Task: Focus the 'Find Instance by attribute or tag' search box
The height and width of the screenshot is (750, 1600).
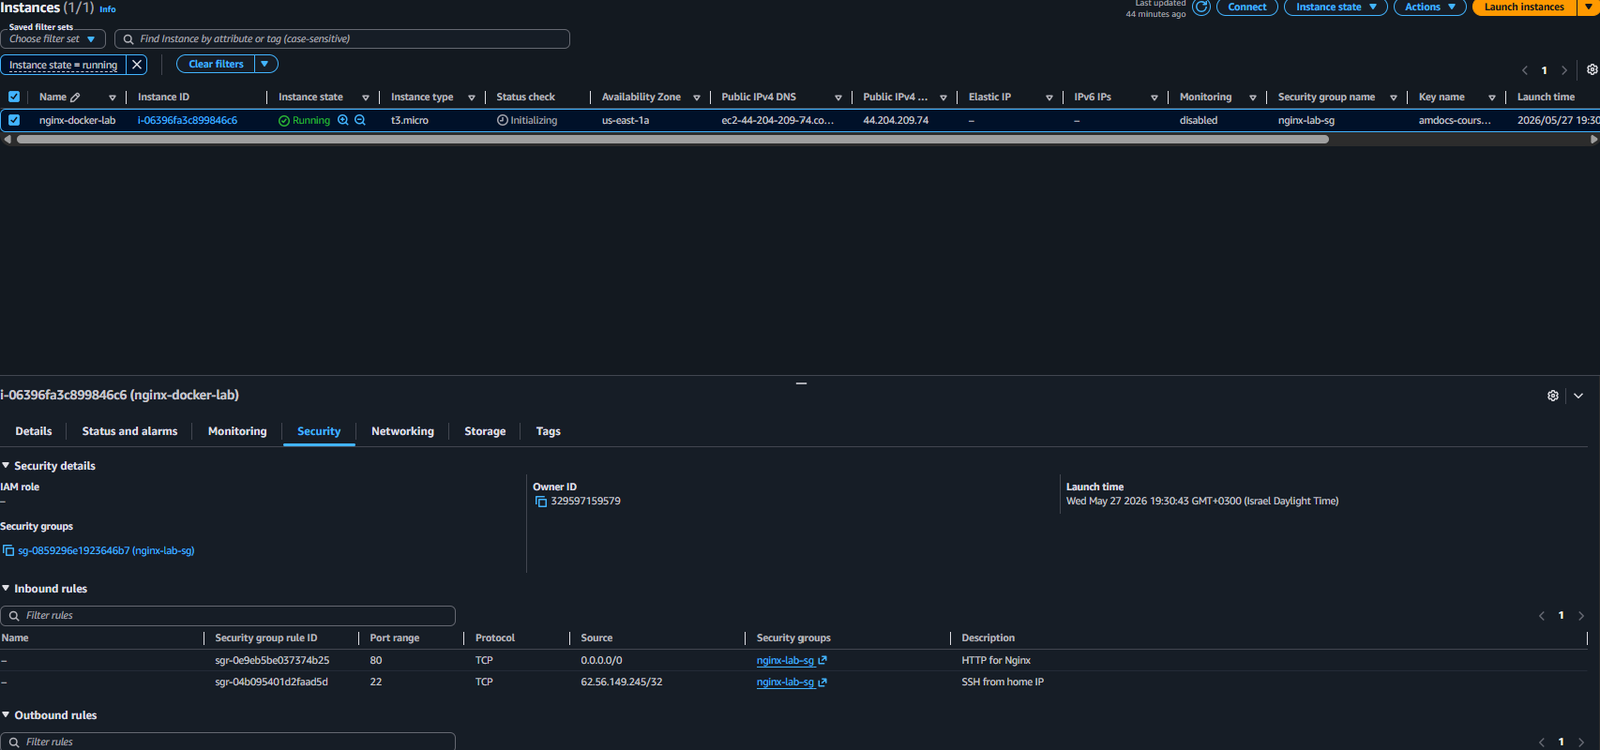Action: click(342, 39)
